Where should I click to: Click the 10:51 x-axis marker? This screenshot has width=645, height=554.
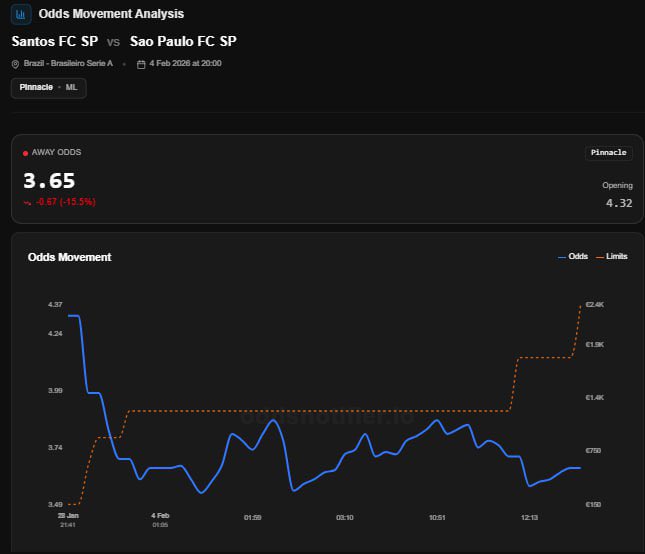point(437,517)
